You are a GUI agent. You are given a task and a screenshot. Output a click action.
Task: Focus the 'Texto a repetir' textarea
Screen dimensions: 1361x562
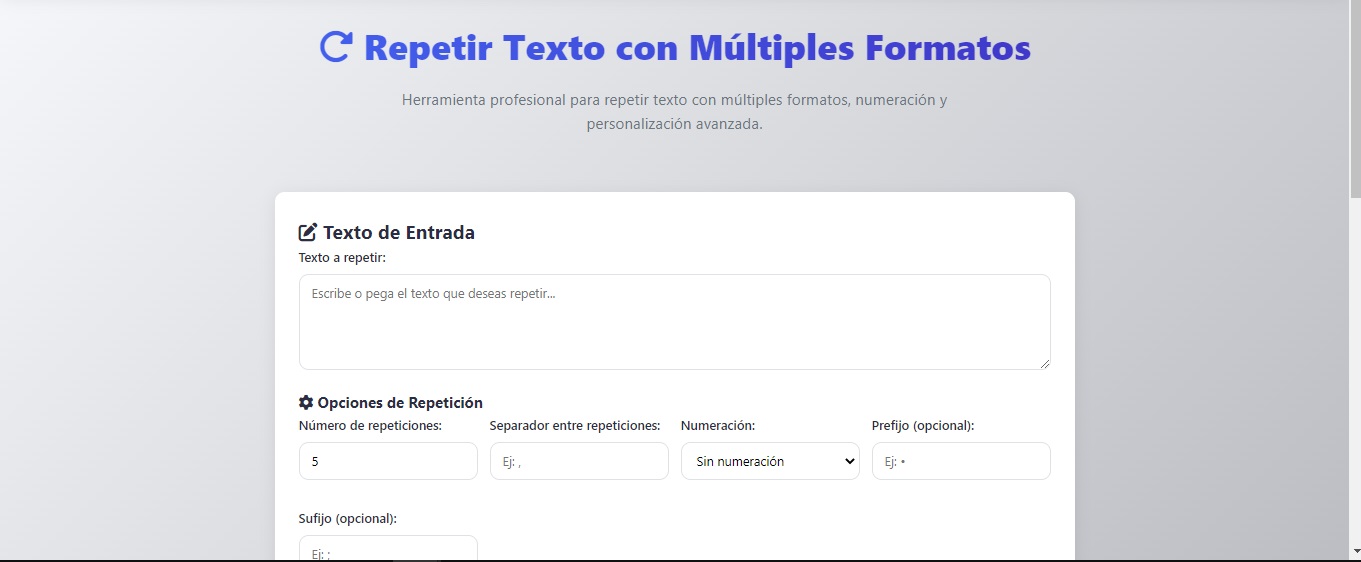(x=675, y=322)
